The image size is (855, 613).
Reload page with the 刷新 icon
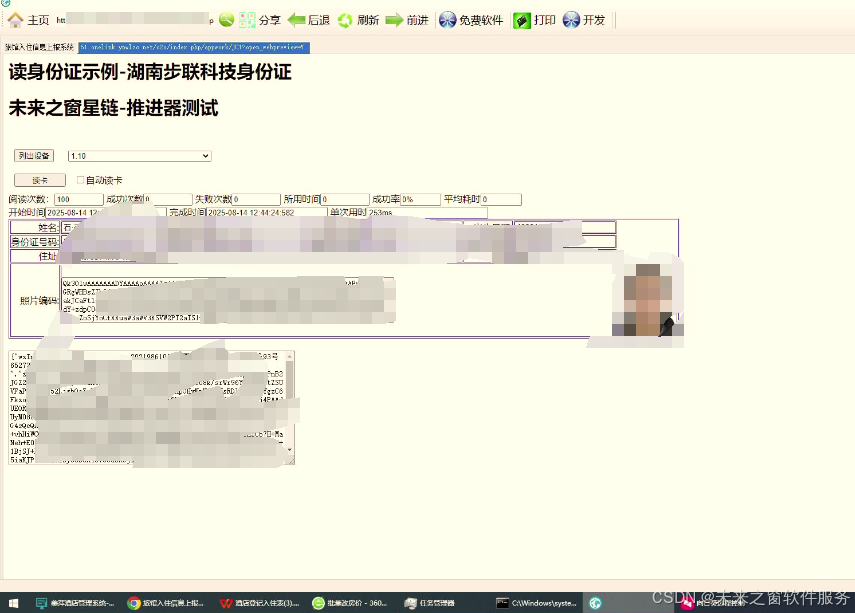[x=345, y=20]
